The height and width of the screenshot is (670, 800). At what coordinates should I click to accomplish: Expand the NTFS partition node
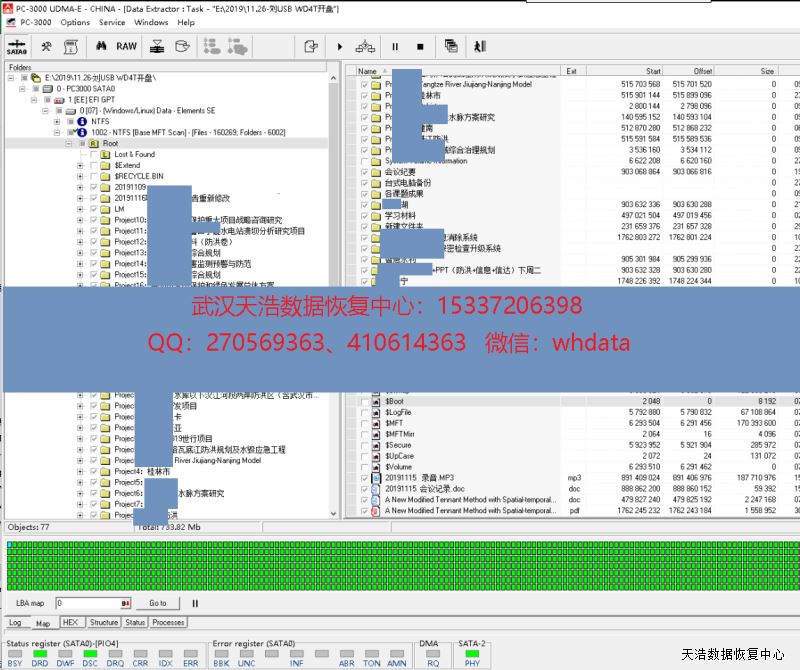click(69, 121)
